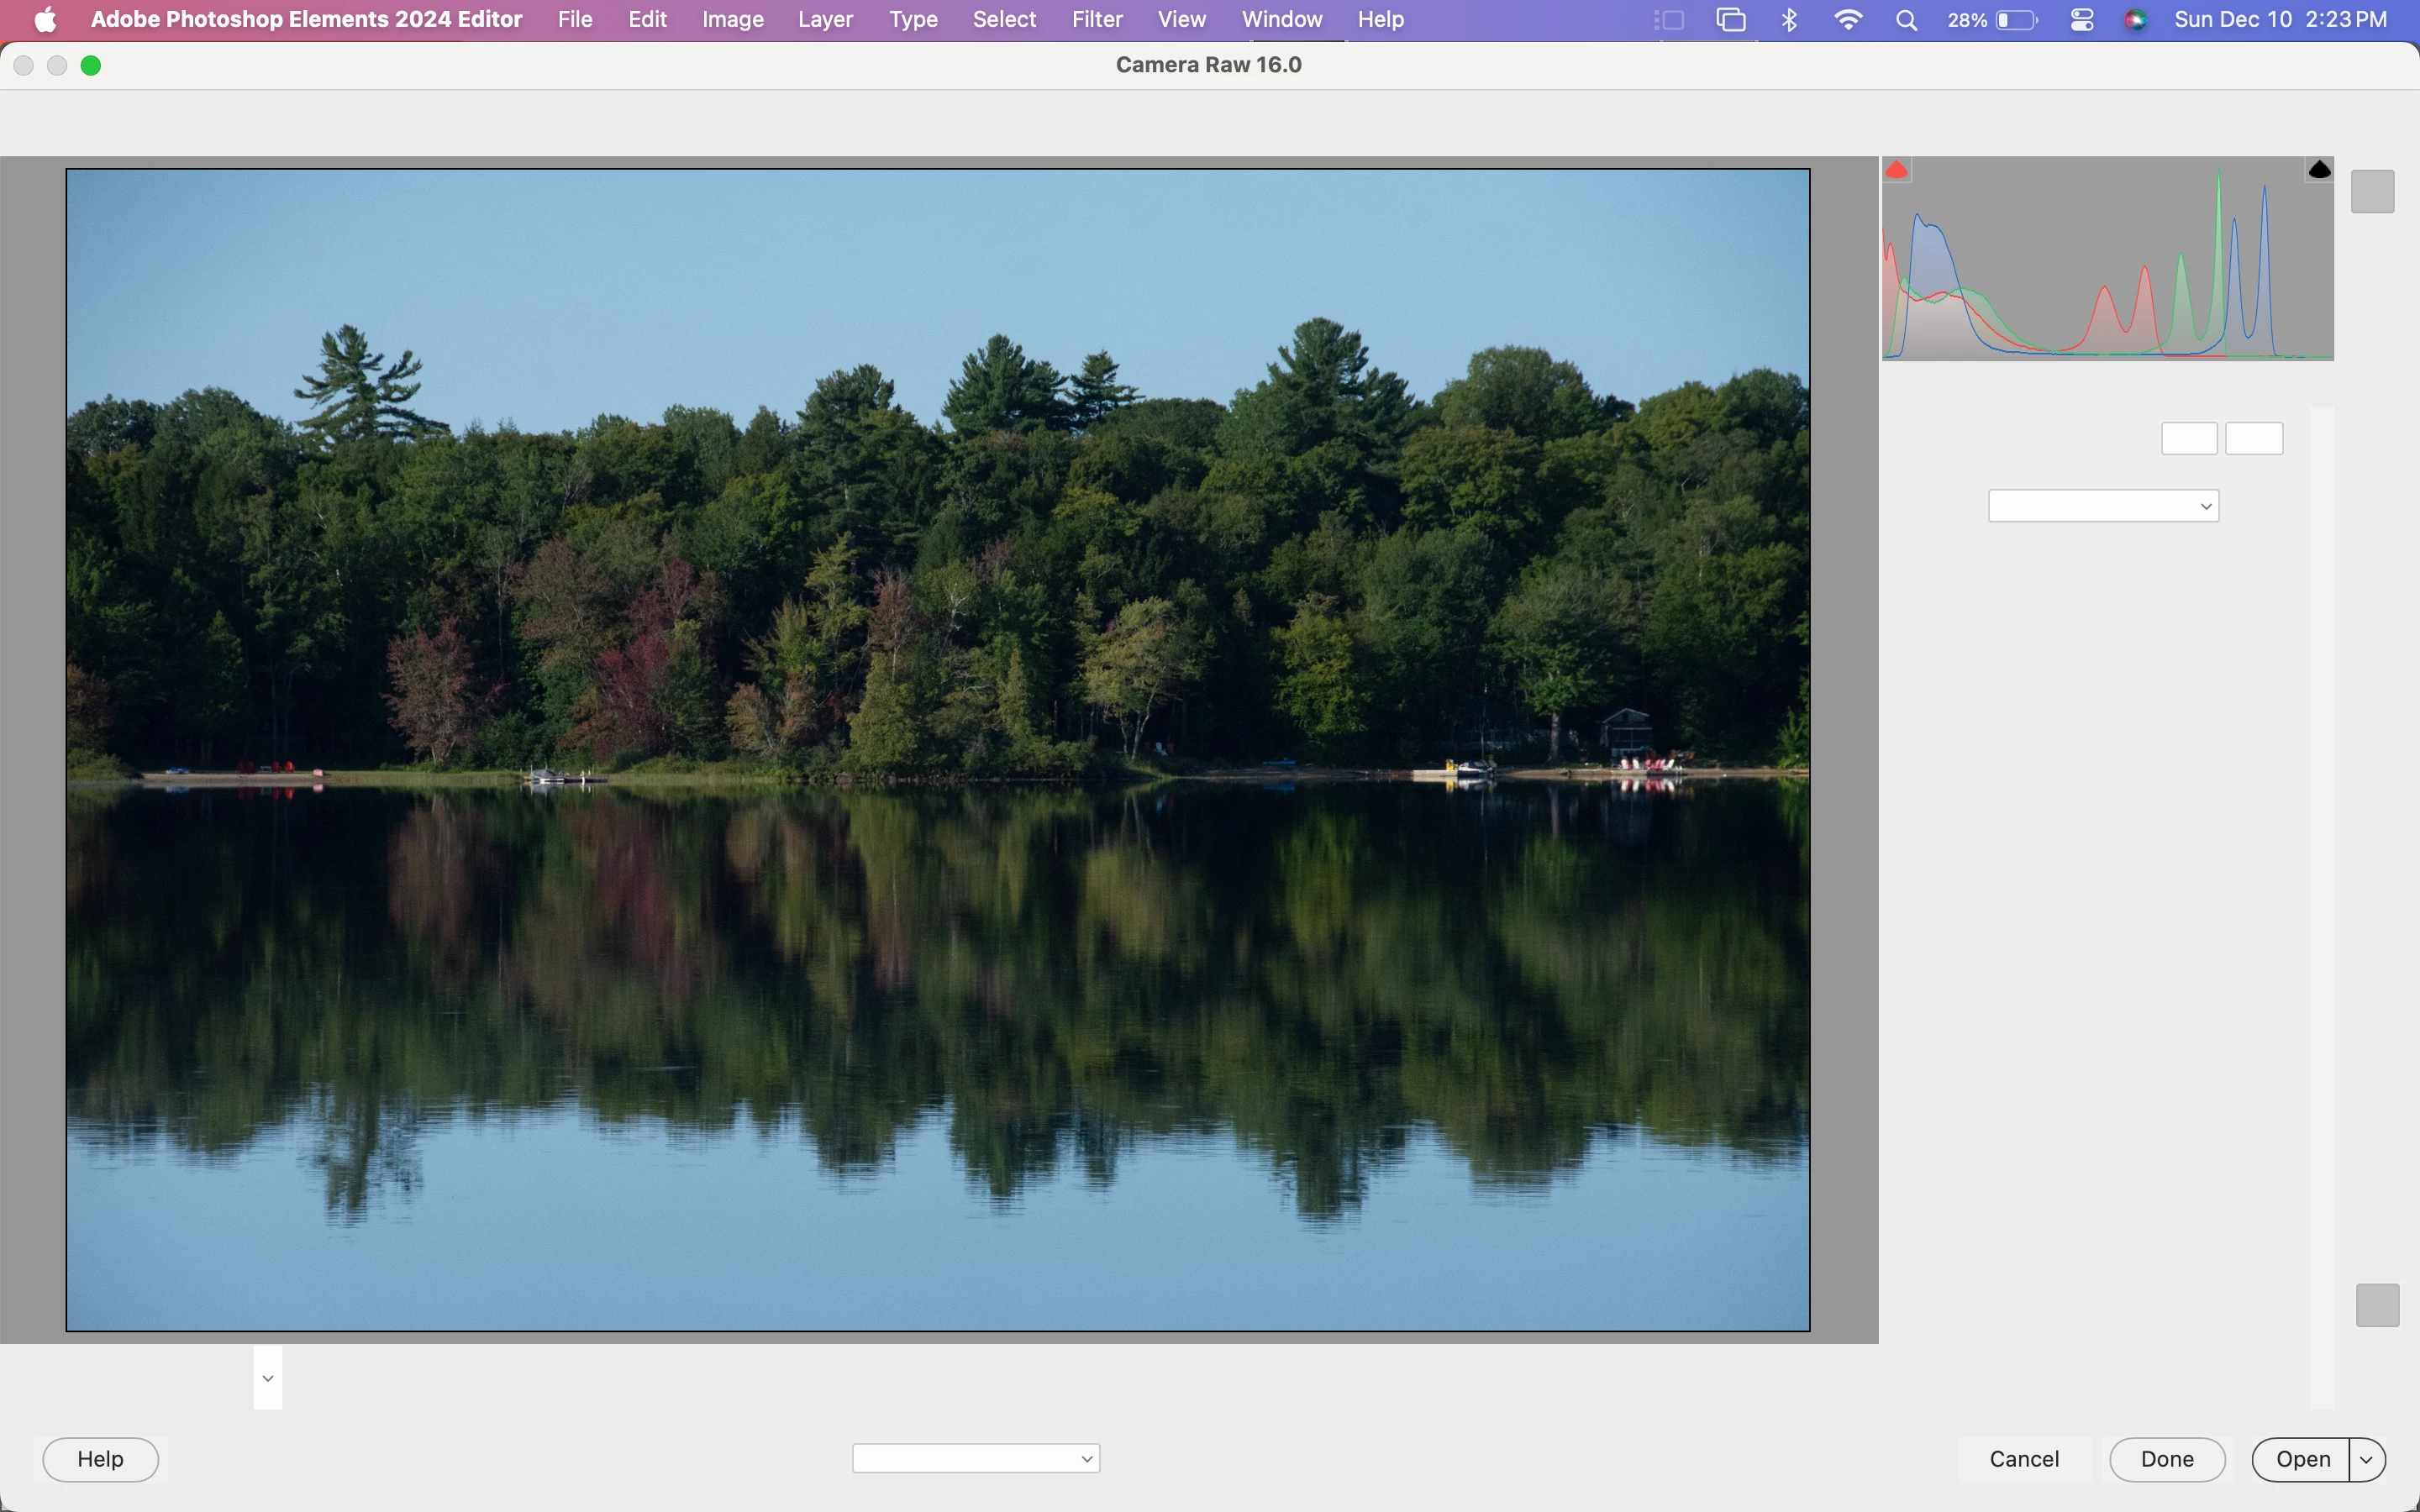The height and width of the screenshot is (1512, 2420).
Task: Open the Window menu
Action: point(1282,20)
